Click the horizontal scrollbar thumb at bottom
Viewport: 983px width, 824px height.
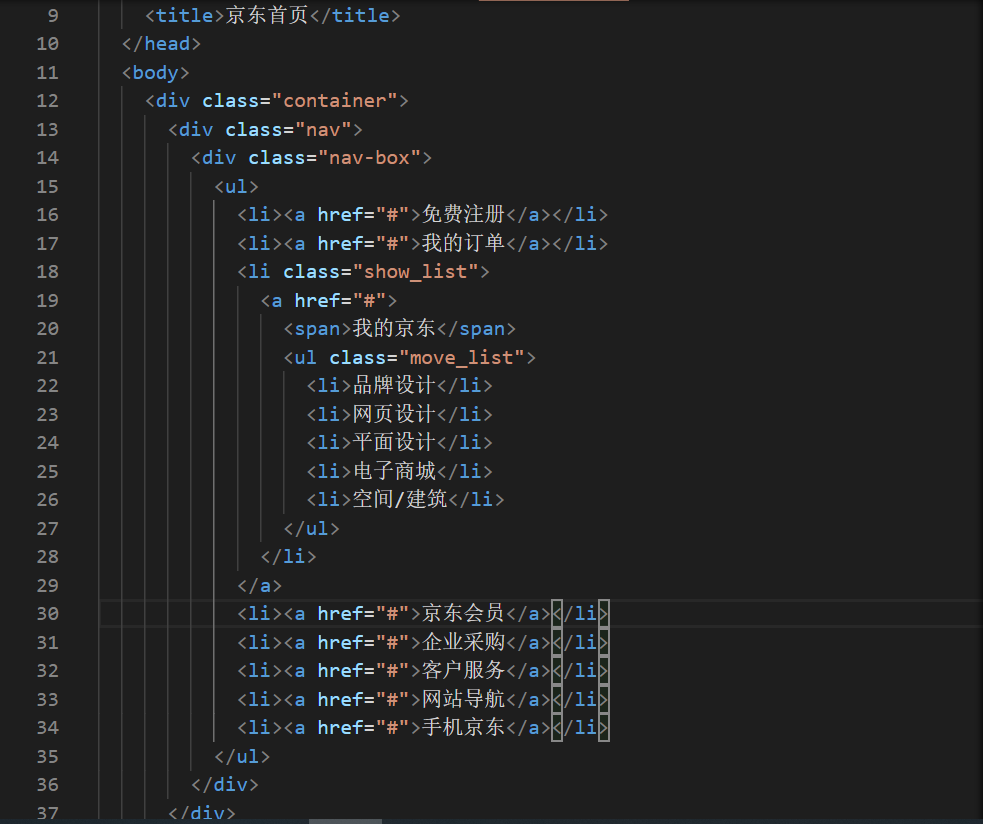(x=345, y=821)
